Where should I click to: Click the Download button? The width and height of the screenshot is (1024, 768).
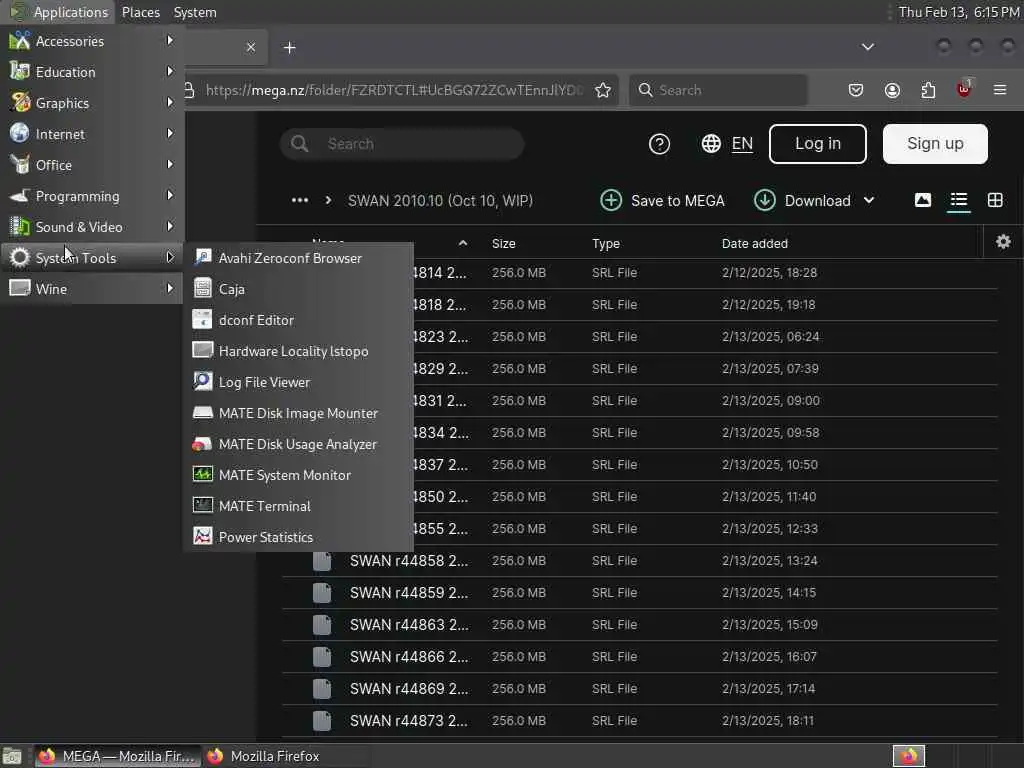pos(802,200)
